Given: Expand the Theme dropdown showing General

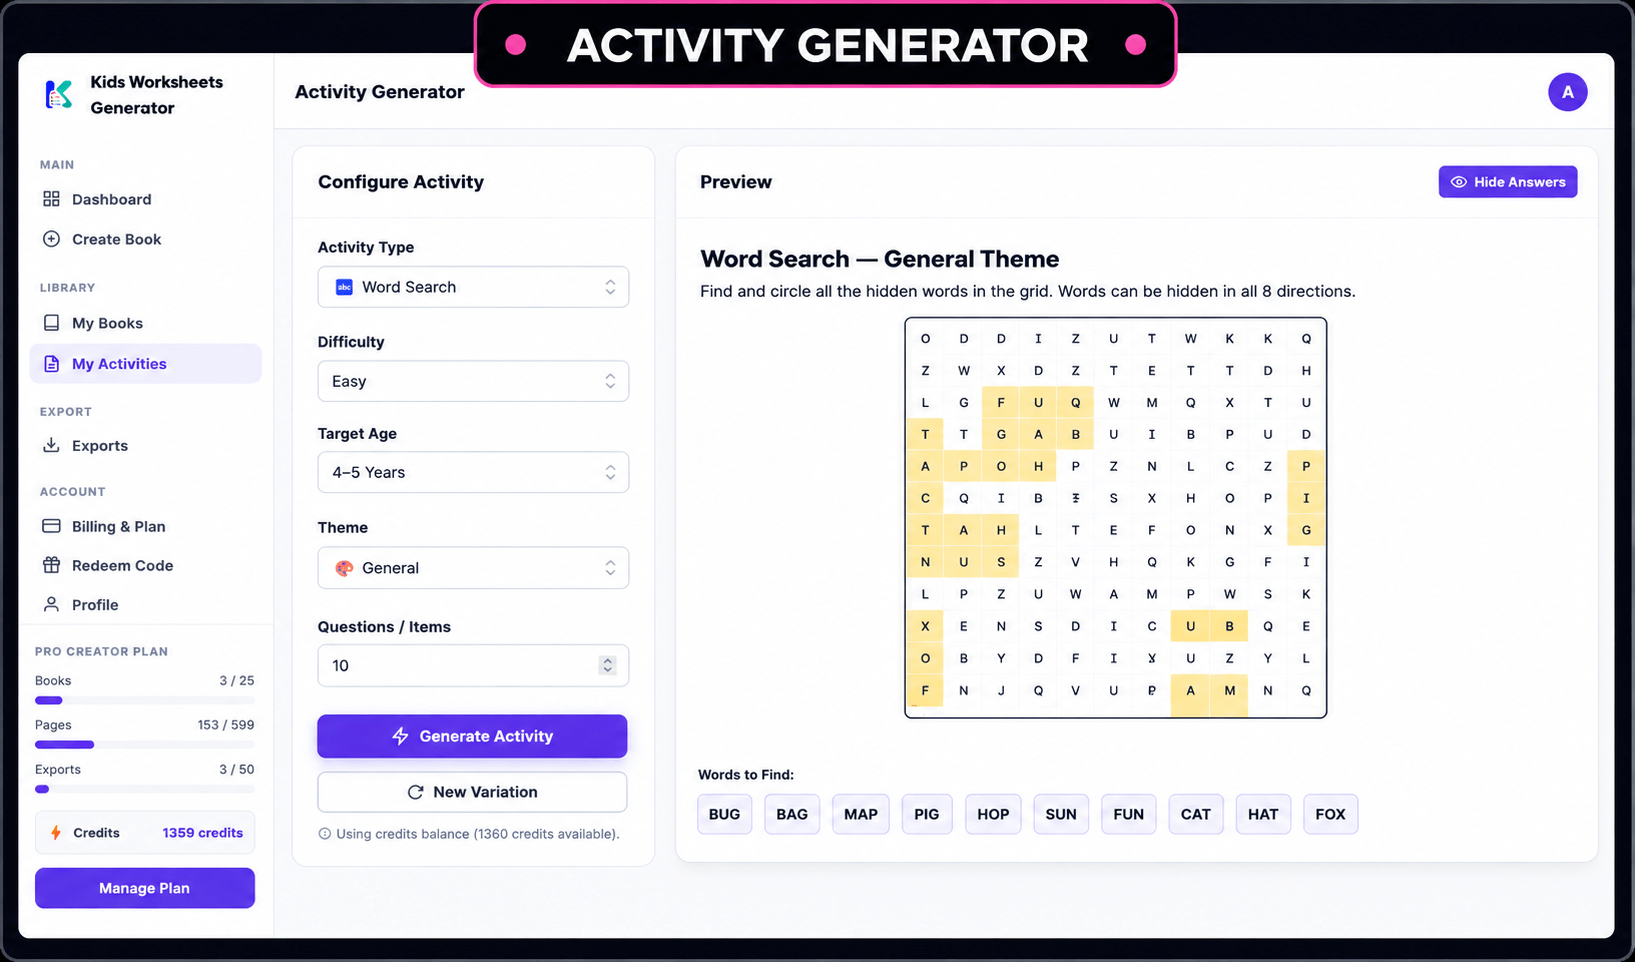Looking at the screenshot, I should [473, 568].
